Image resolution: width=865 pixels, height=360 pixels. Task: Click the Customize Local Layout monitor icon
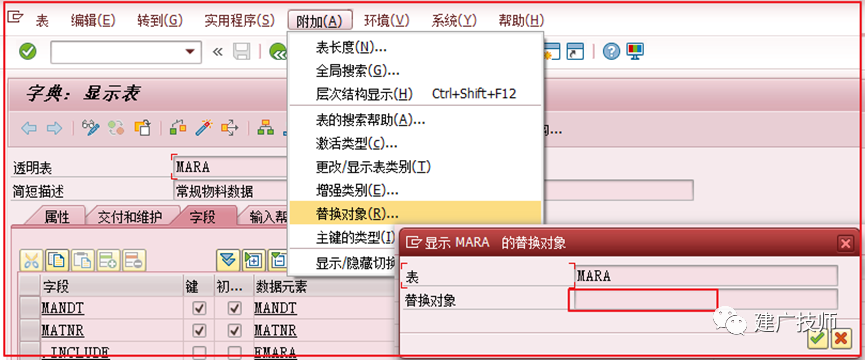point(636,51)
